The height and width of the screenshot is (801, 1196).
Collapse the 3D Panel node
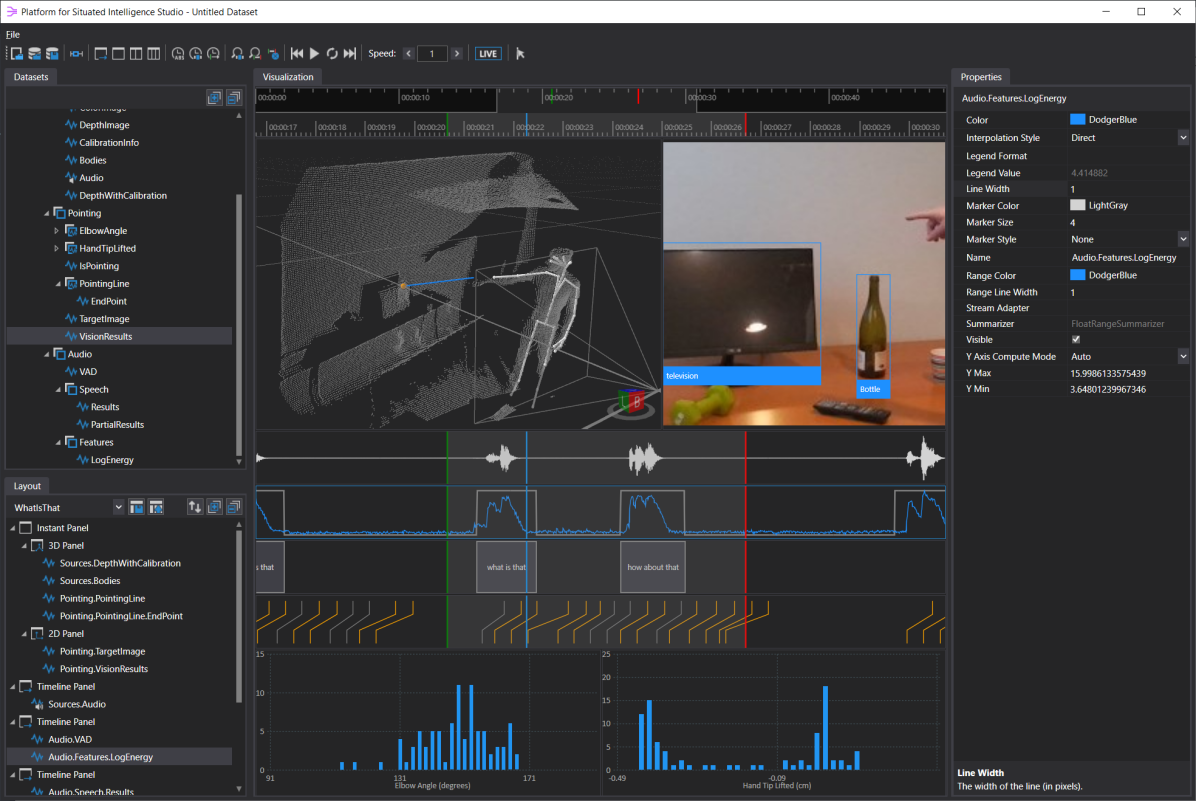click(x=24, y=545)
